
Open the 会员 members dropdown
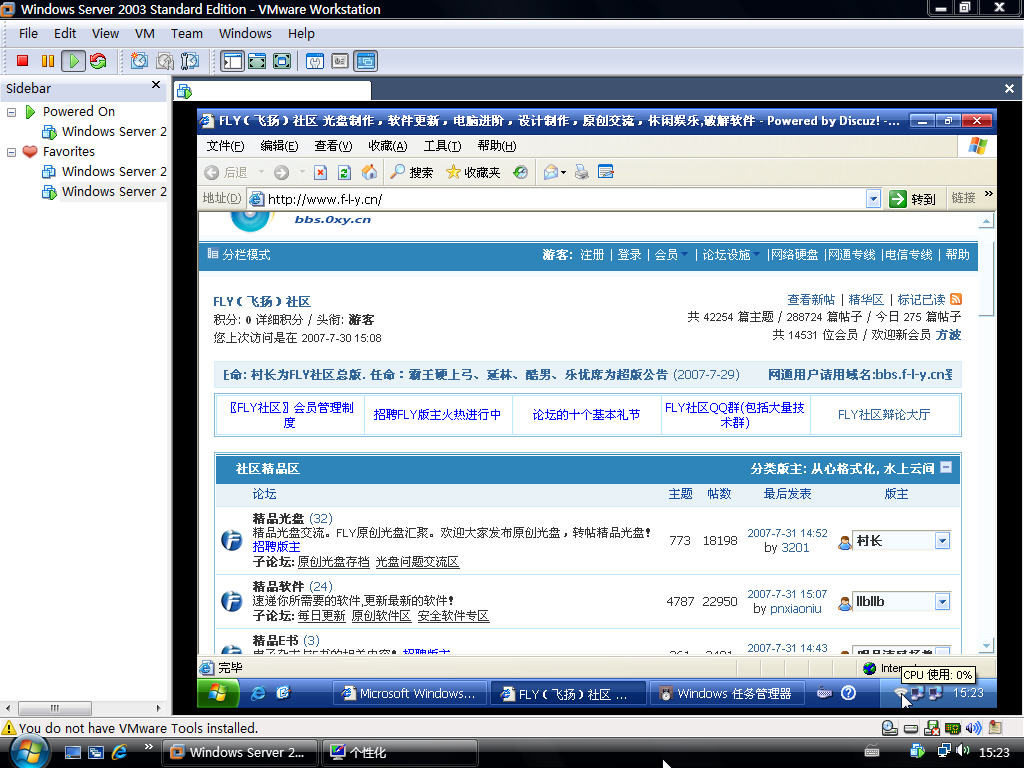click(671, 255)
